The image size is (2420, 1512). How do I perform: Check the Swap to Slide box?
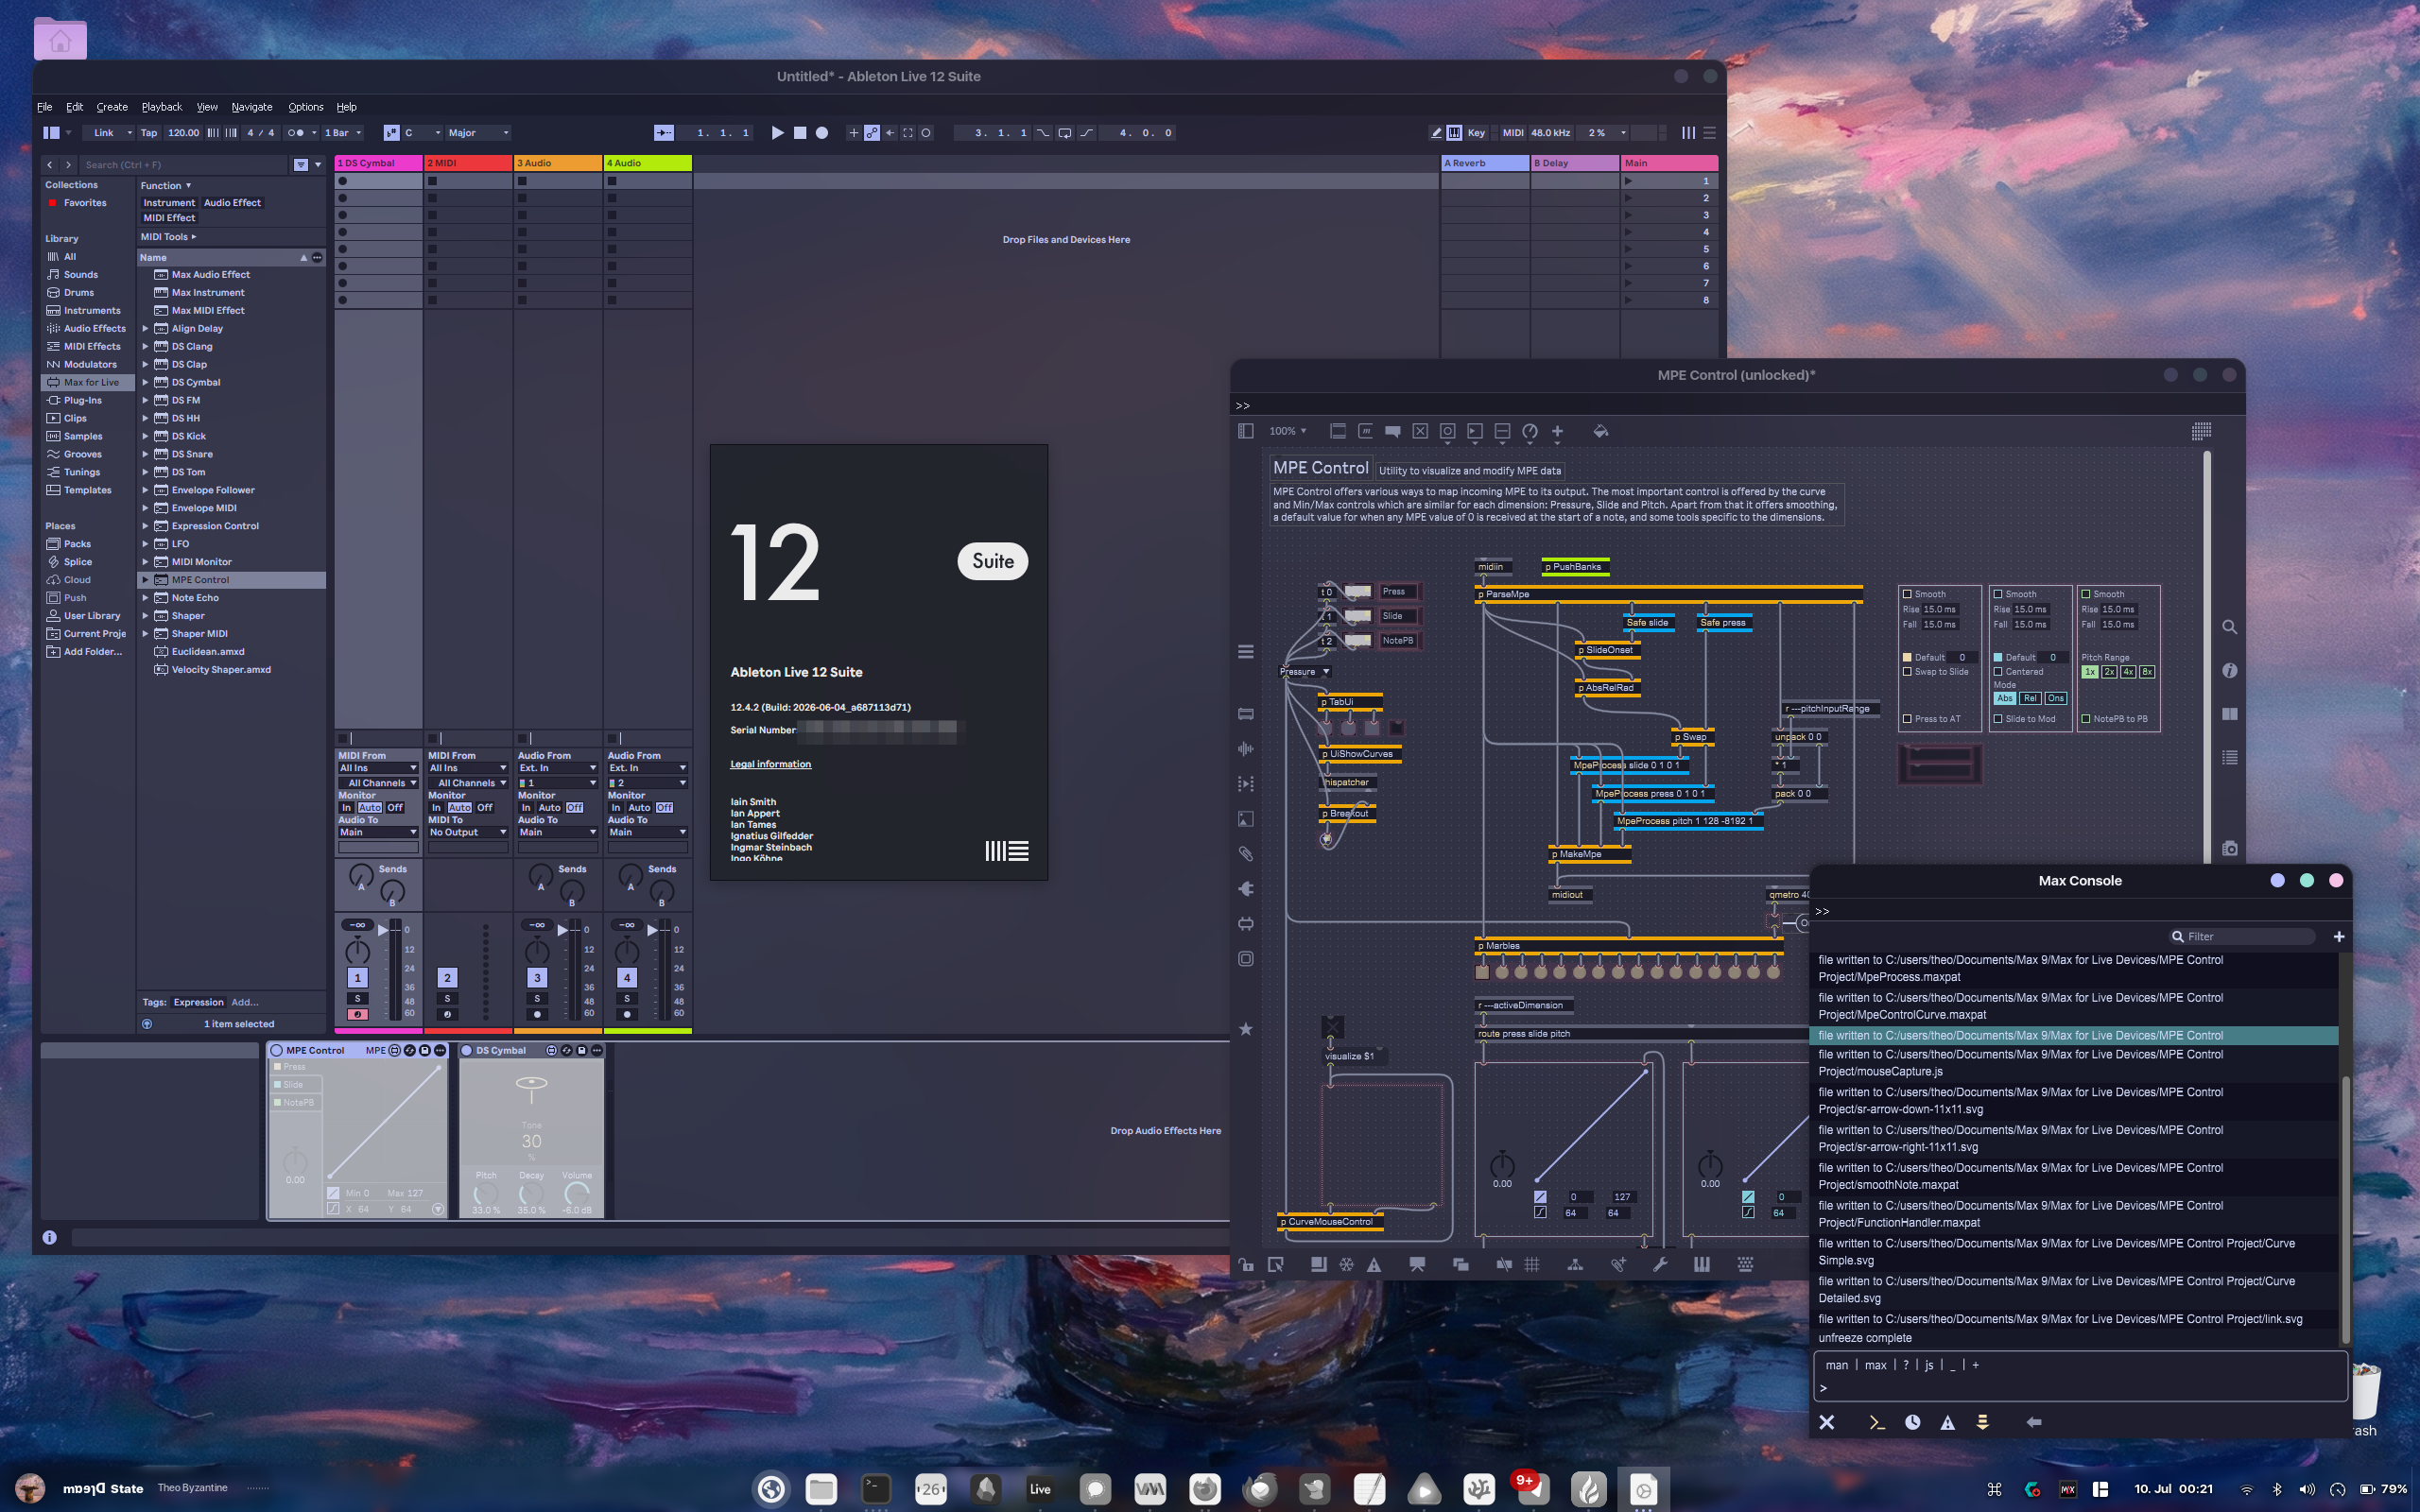[1907, 672]
